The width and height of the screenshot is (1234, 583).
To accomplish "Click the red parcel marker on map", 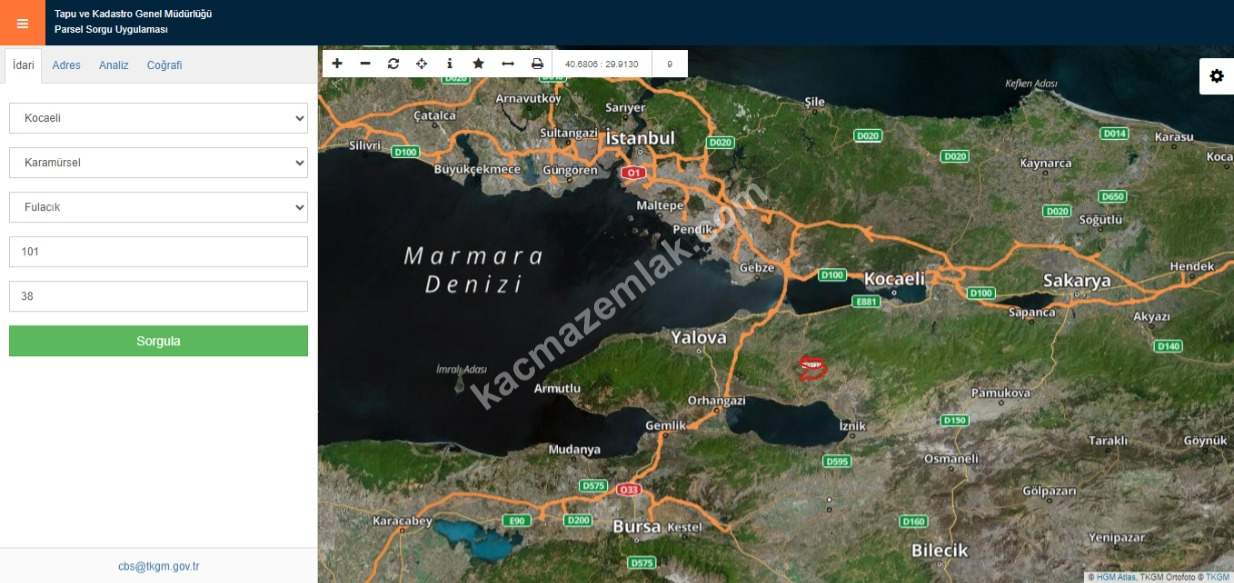I will tap(812, 368).
